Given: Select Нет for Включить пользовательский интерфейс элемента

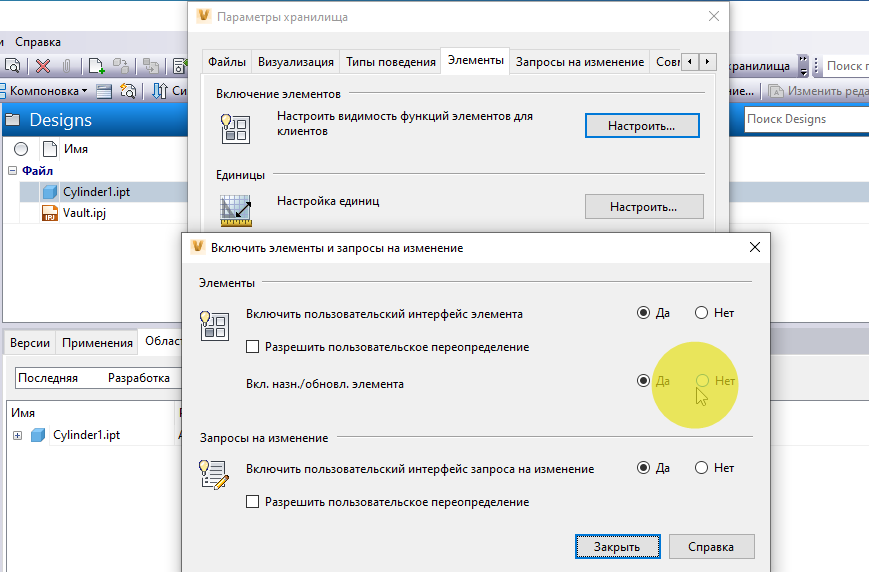Looking at the screenshot, I should pyautogui.click(x=701, y=313).
